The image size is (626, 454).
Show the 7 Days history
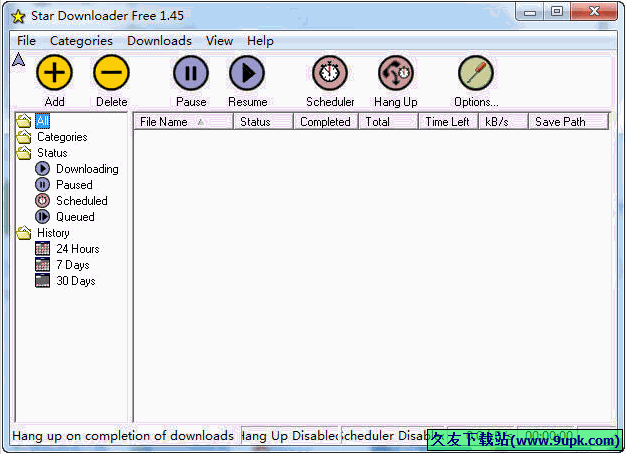coord(73,265)
